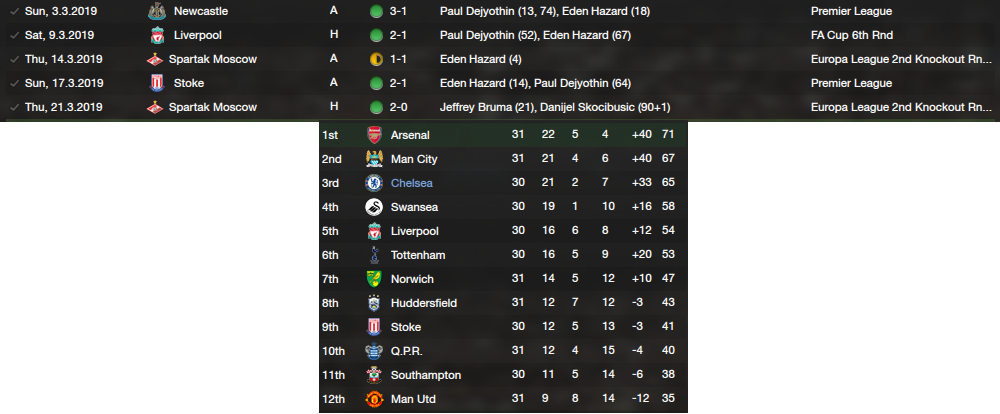Click the Man City crest in league table
The image size is (1000, 414).
(x=374, y=159)
